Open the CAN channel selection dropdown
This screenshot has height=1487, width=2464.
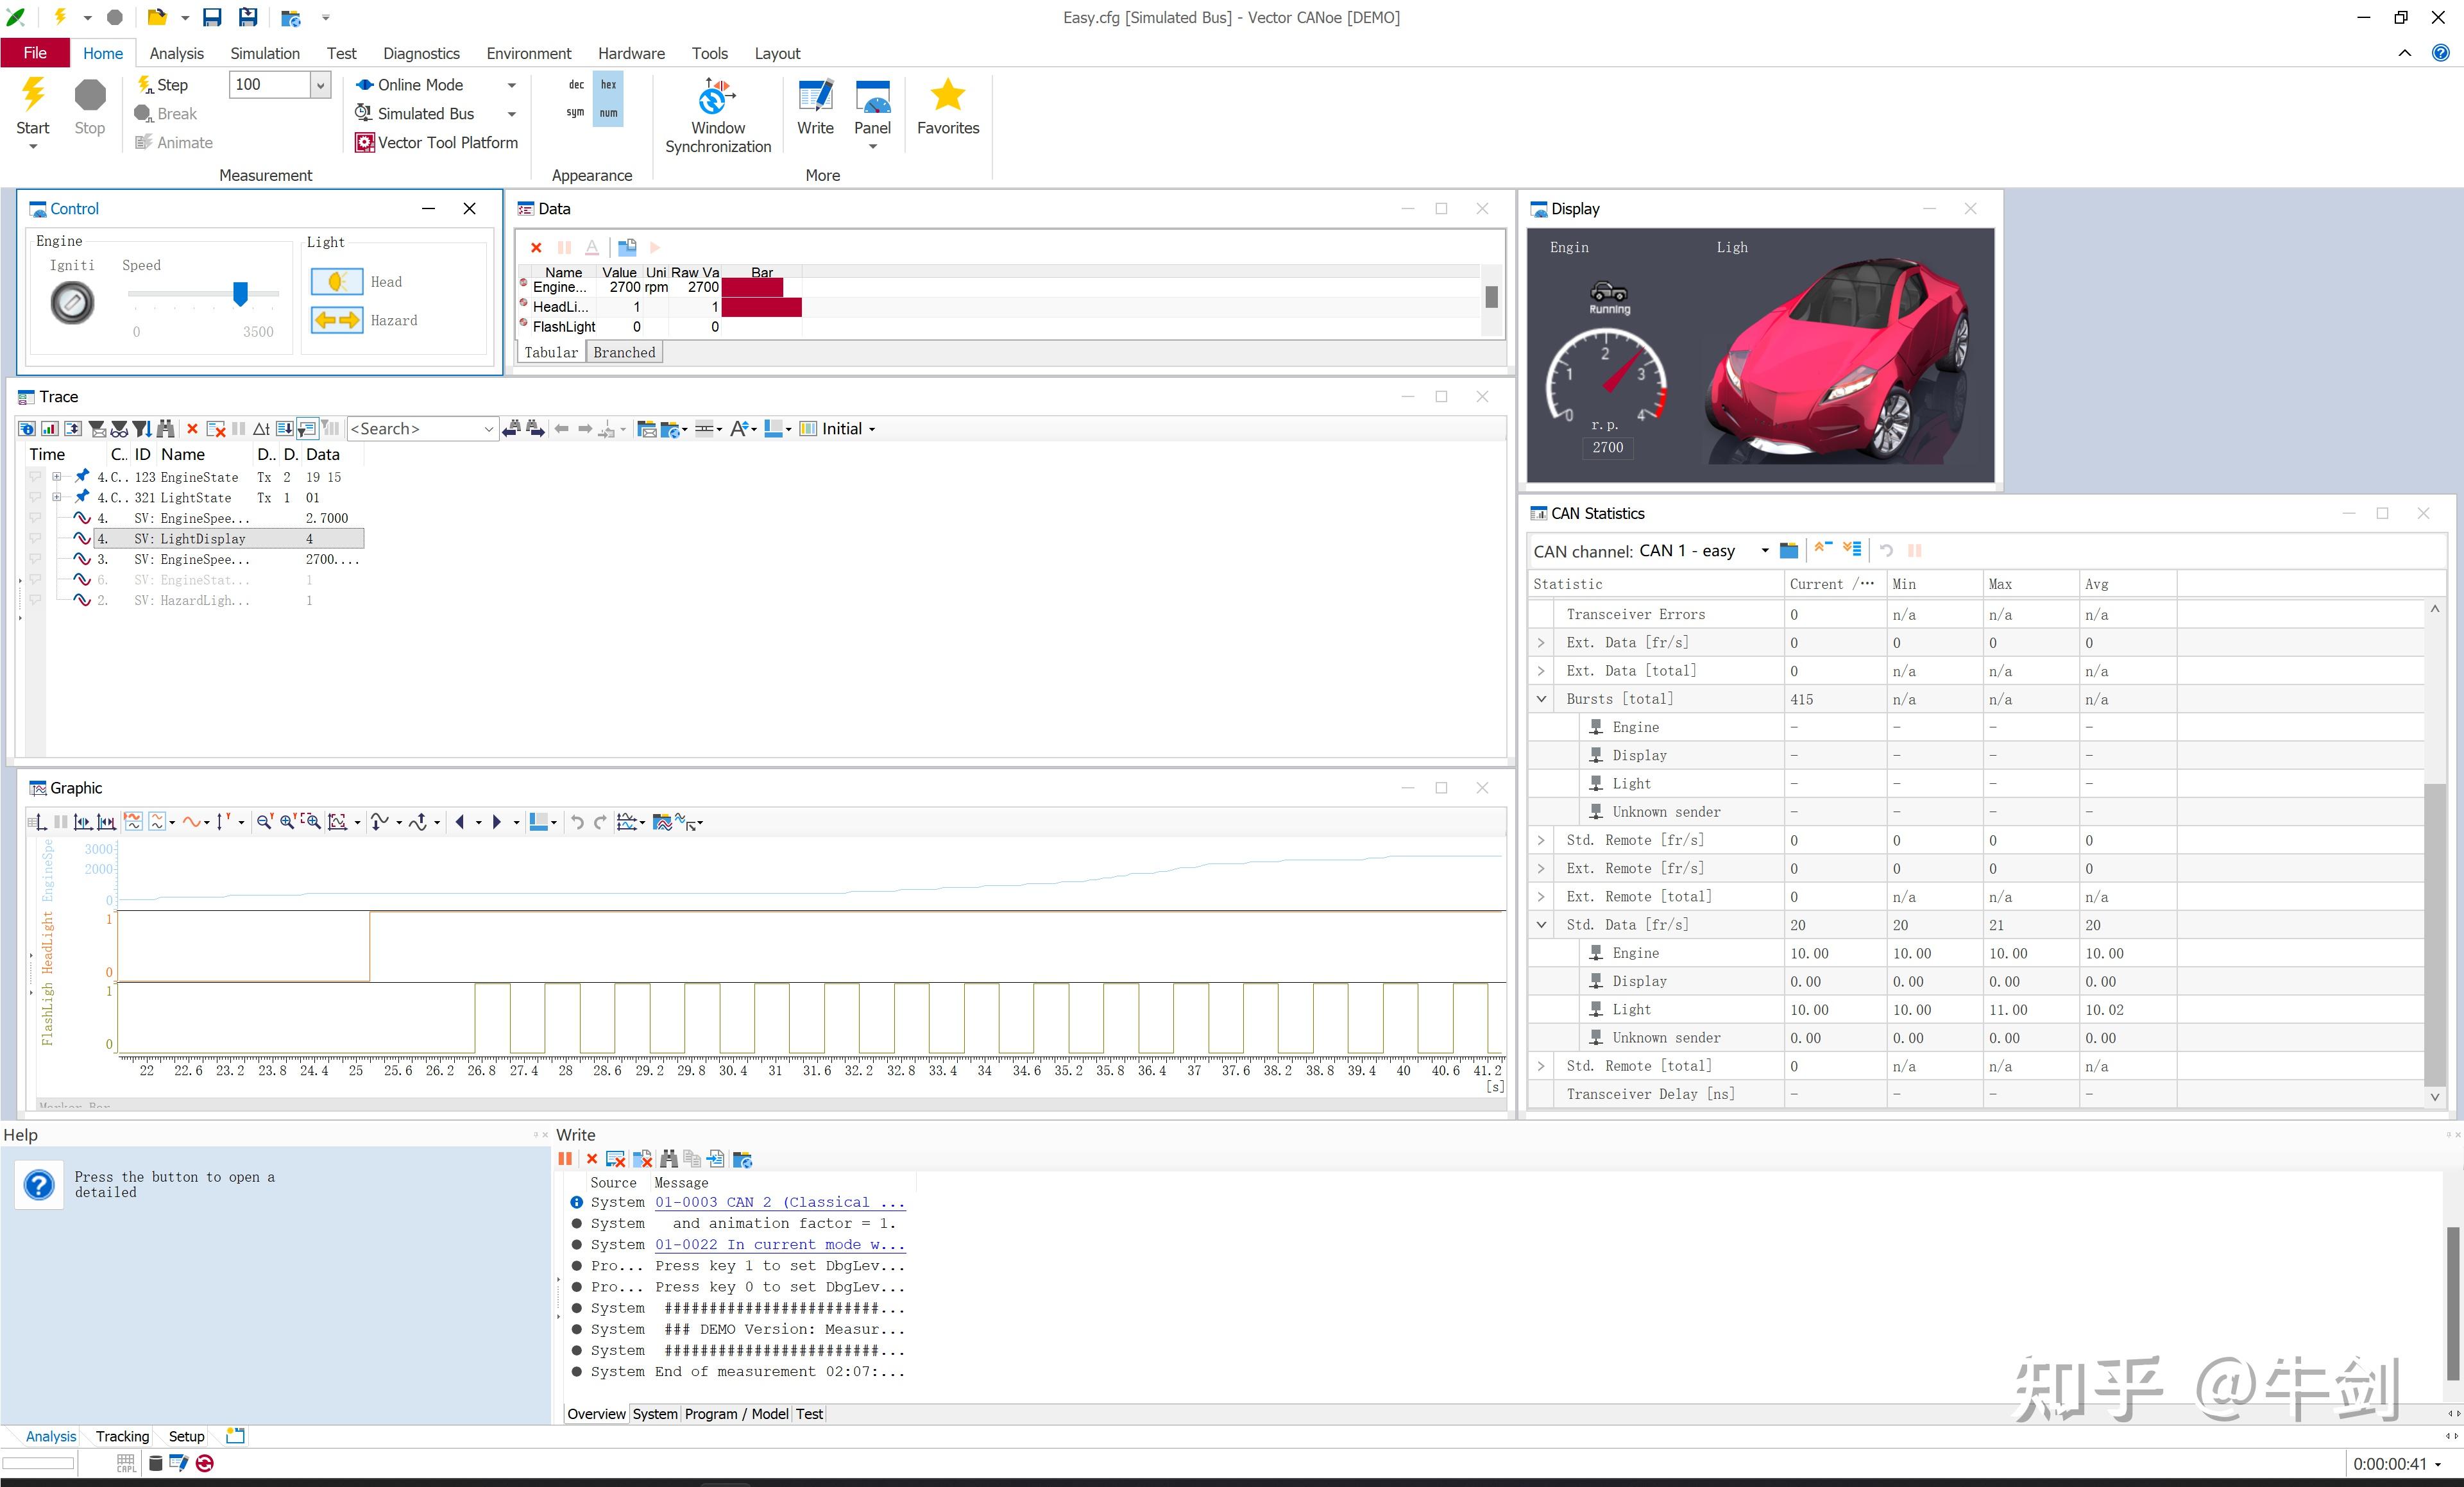1764,551
